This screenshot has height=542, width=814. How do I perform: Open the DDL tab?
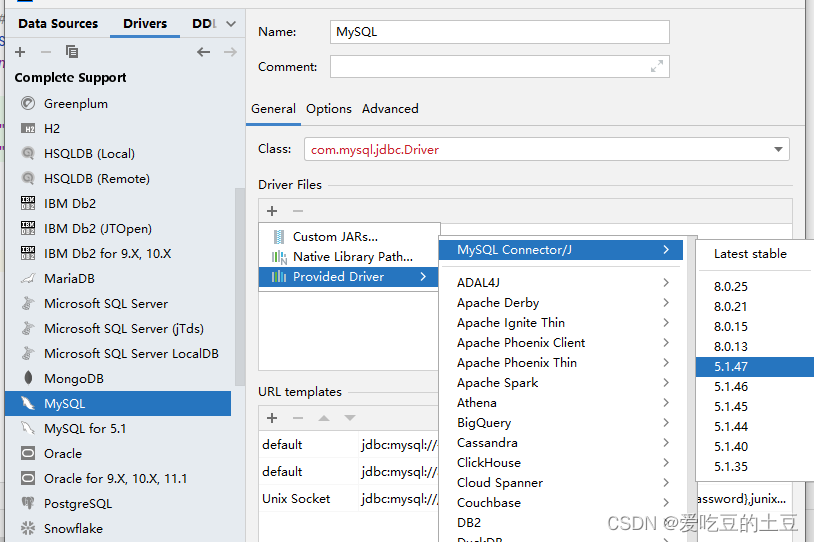(x=204, y=24)
